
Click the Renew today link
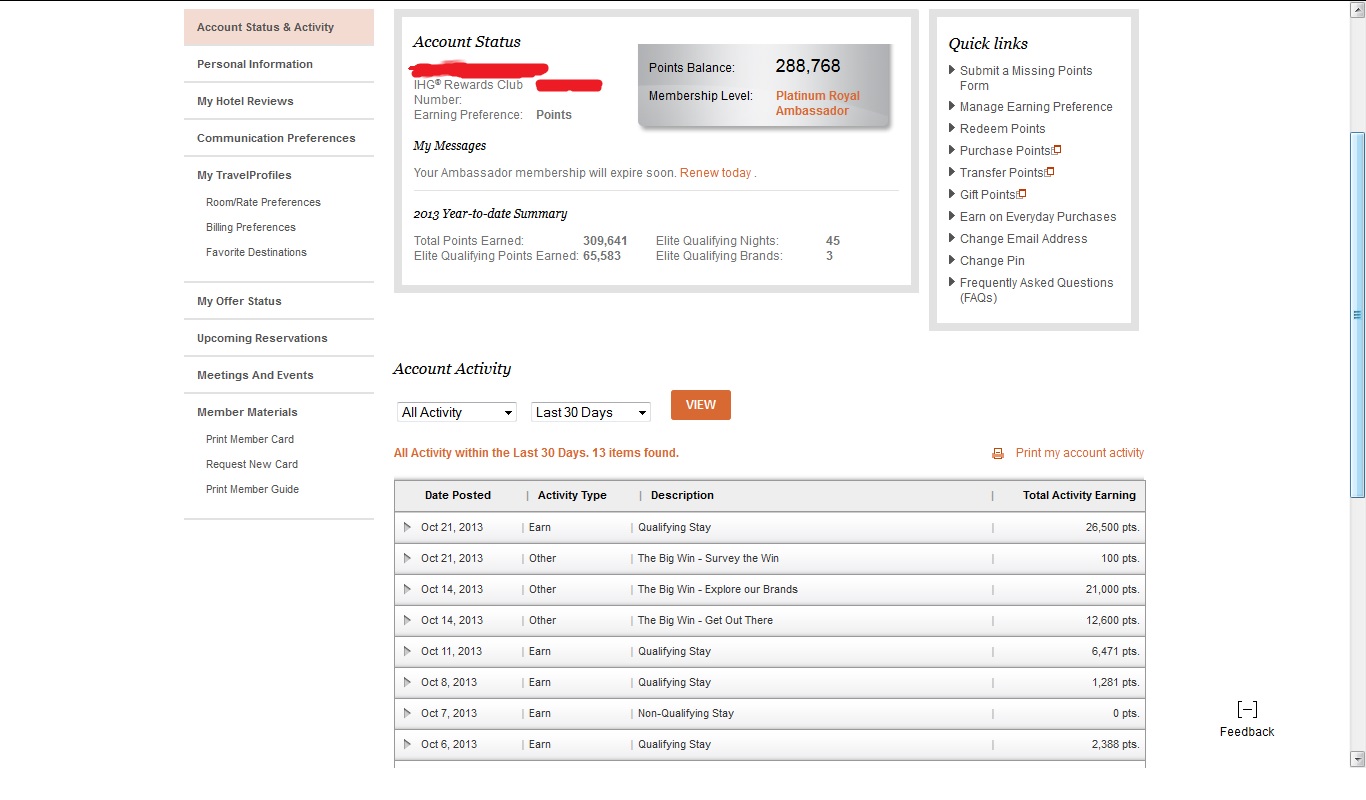pyautogui.click(x=715, y=173)
